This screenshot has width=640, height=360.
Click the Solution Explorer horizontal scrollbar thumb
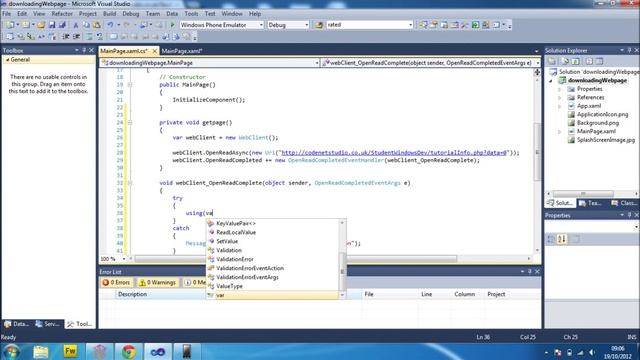(x=583, y=194)
